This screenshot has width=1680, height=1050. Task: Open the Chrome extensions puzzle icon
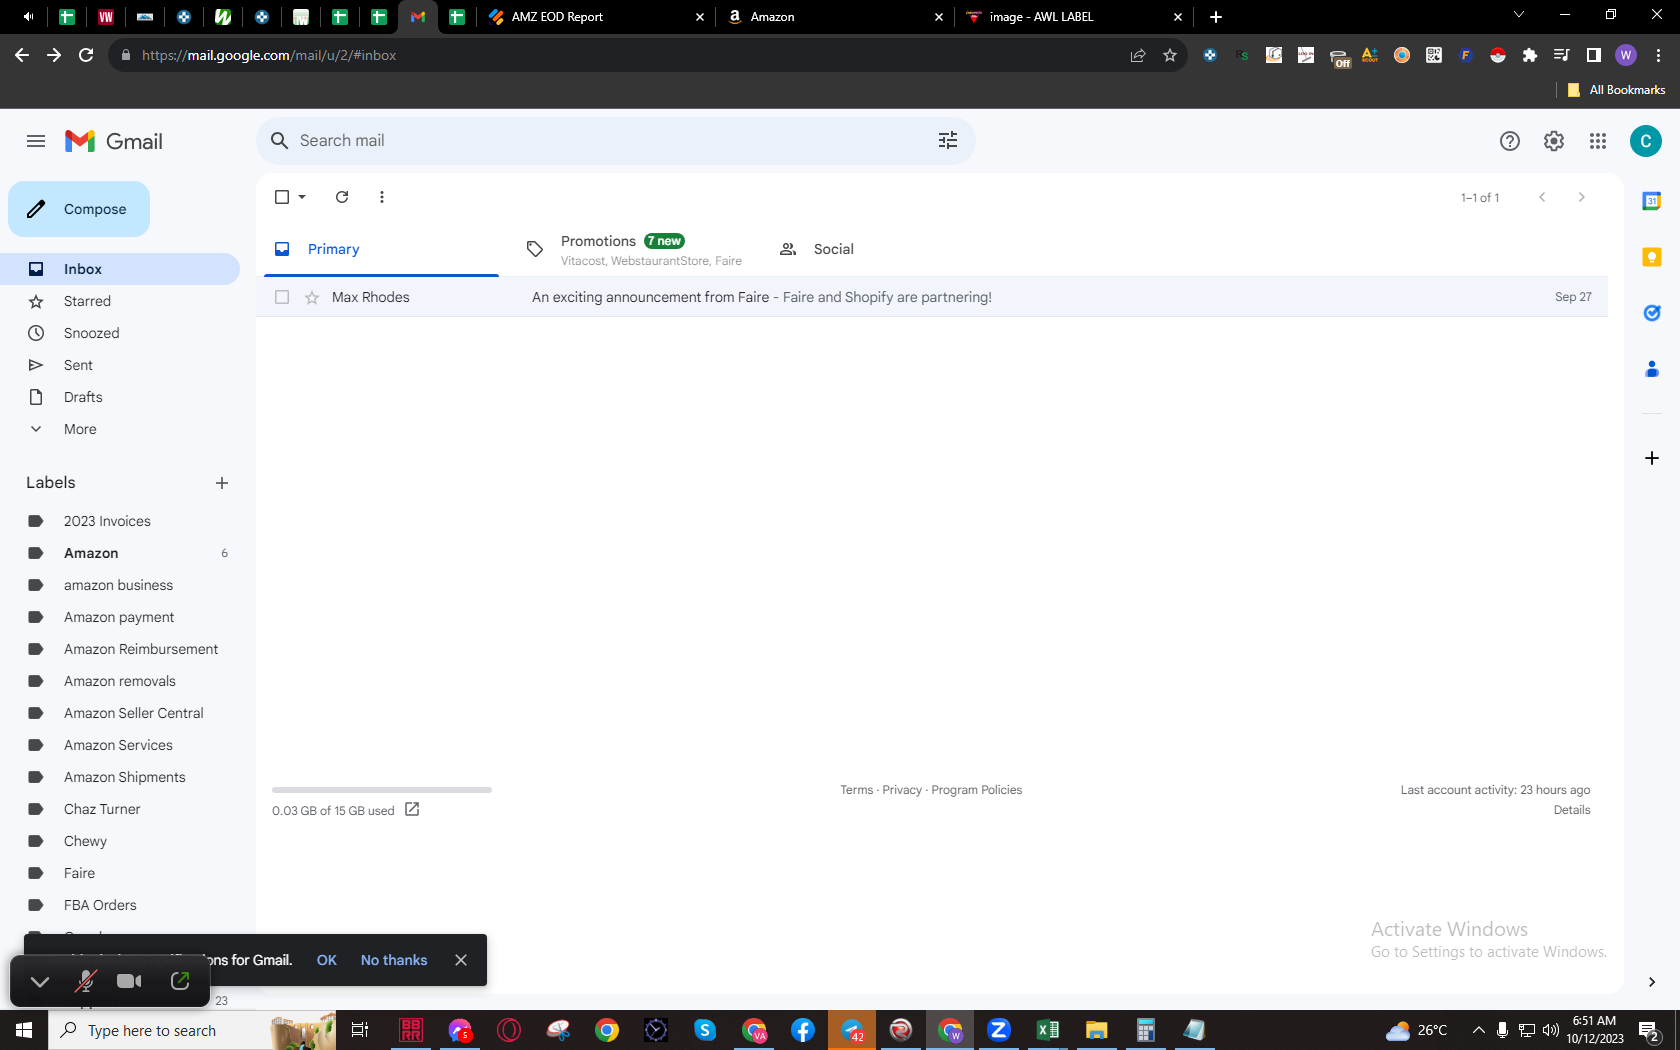[x=1530, y=55]
